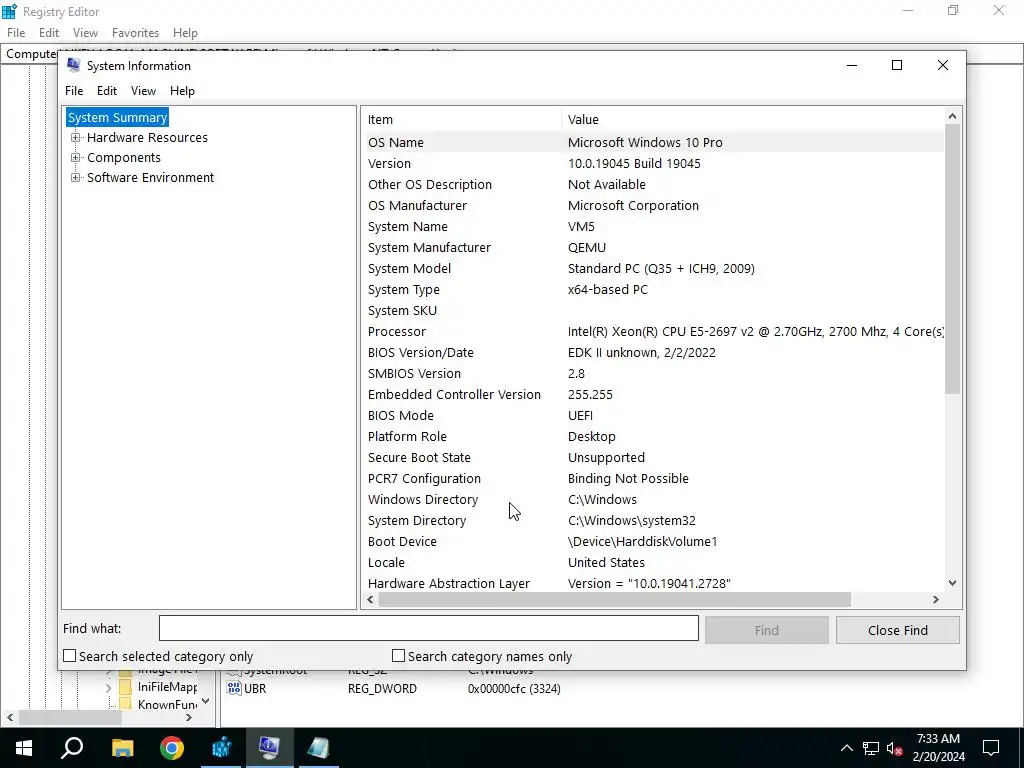The image size is (1024, 768).
Task: Select Software Environment label in tree
Action: (150, 178)
